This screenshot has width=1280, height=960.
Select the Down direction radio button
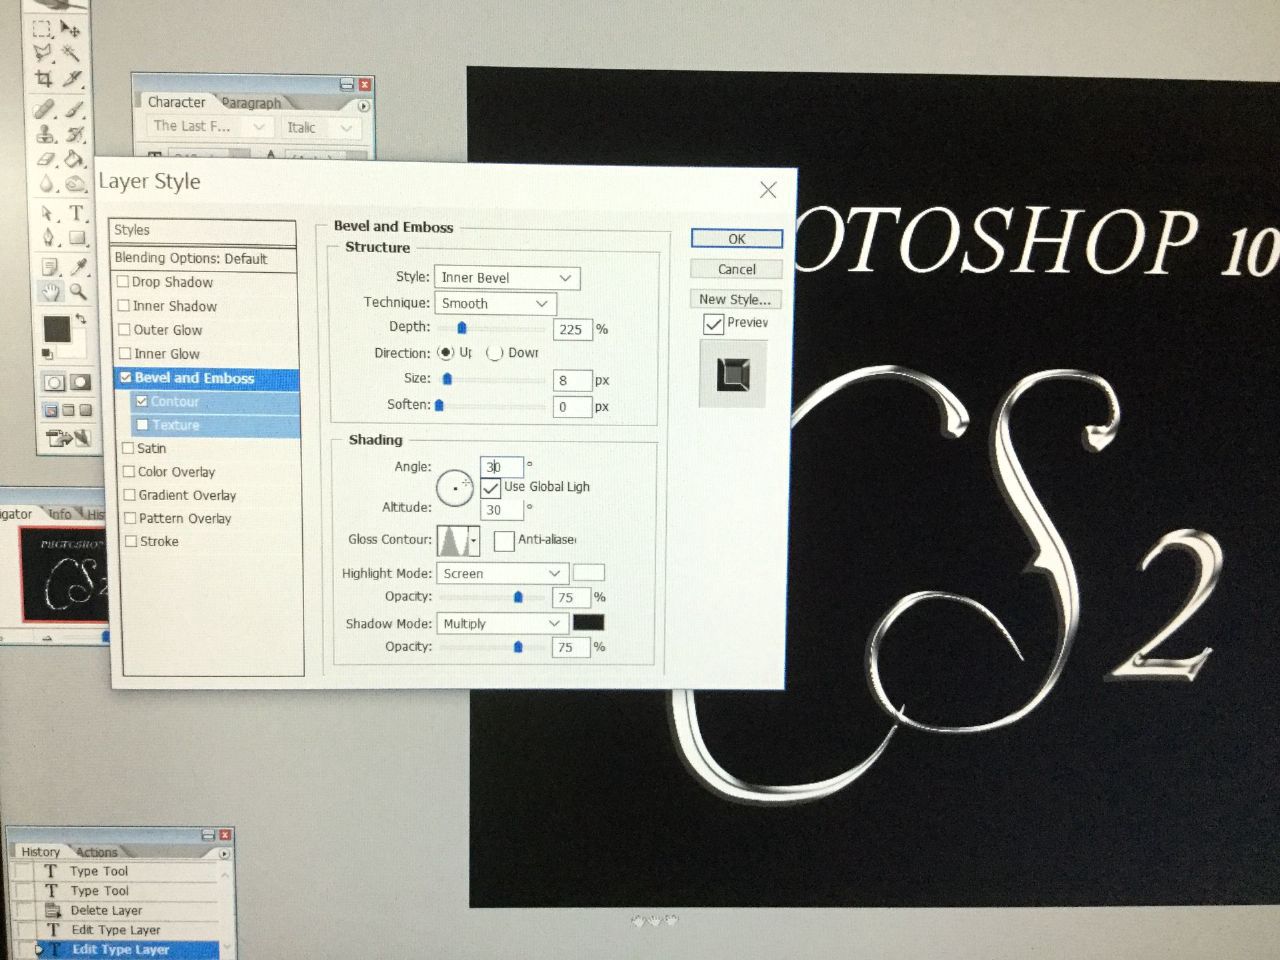[494, 353]
